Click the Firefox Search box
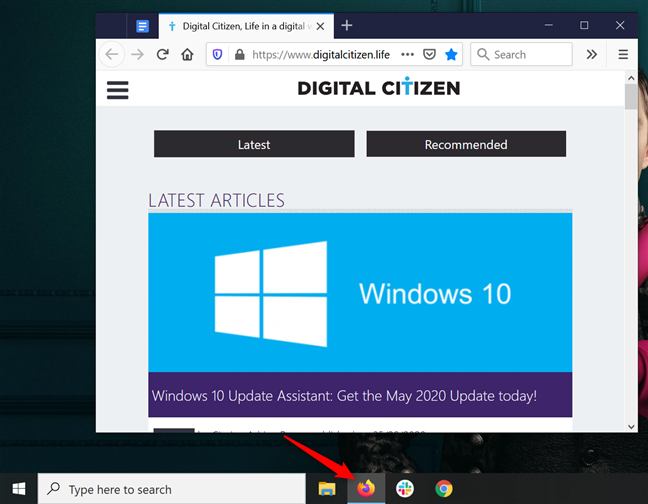This screenshot has width=648, height=504. click(521, 54)
